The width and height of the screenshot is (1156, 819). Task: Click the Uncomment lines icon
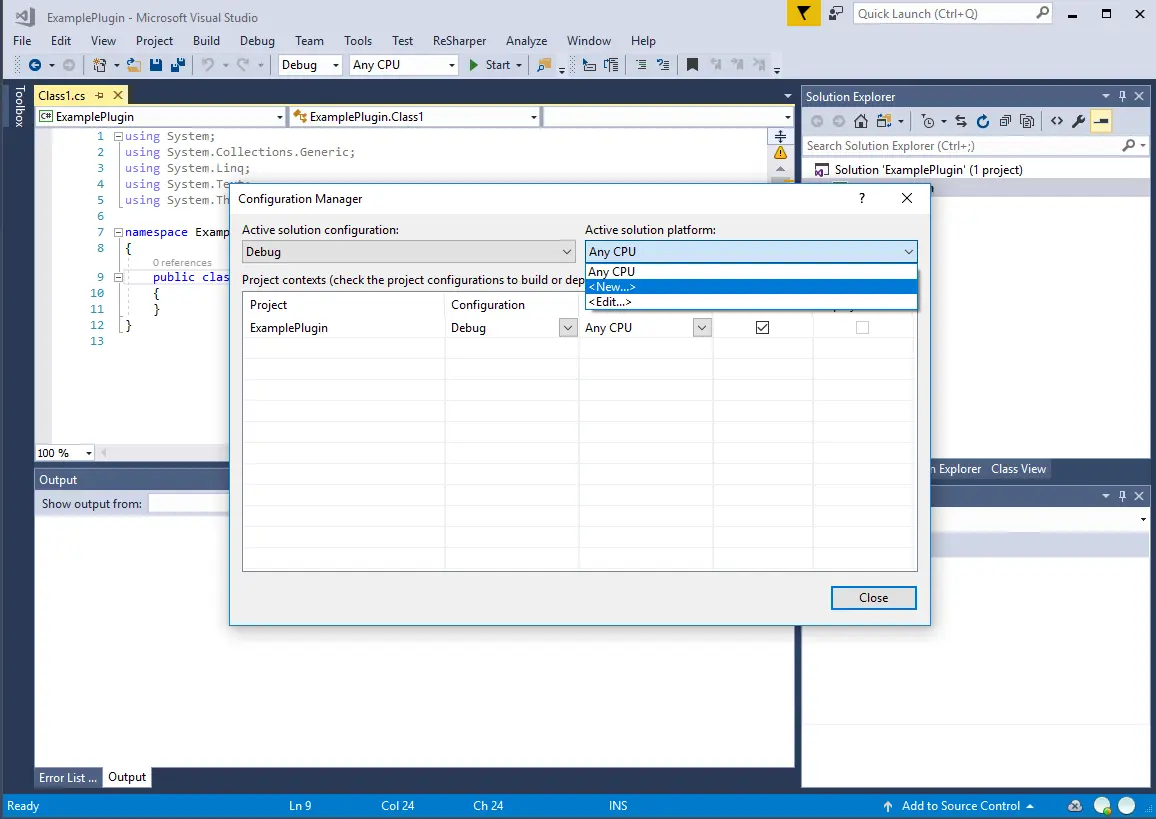pos(664,65)
